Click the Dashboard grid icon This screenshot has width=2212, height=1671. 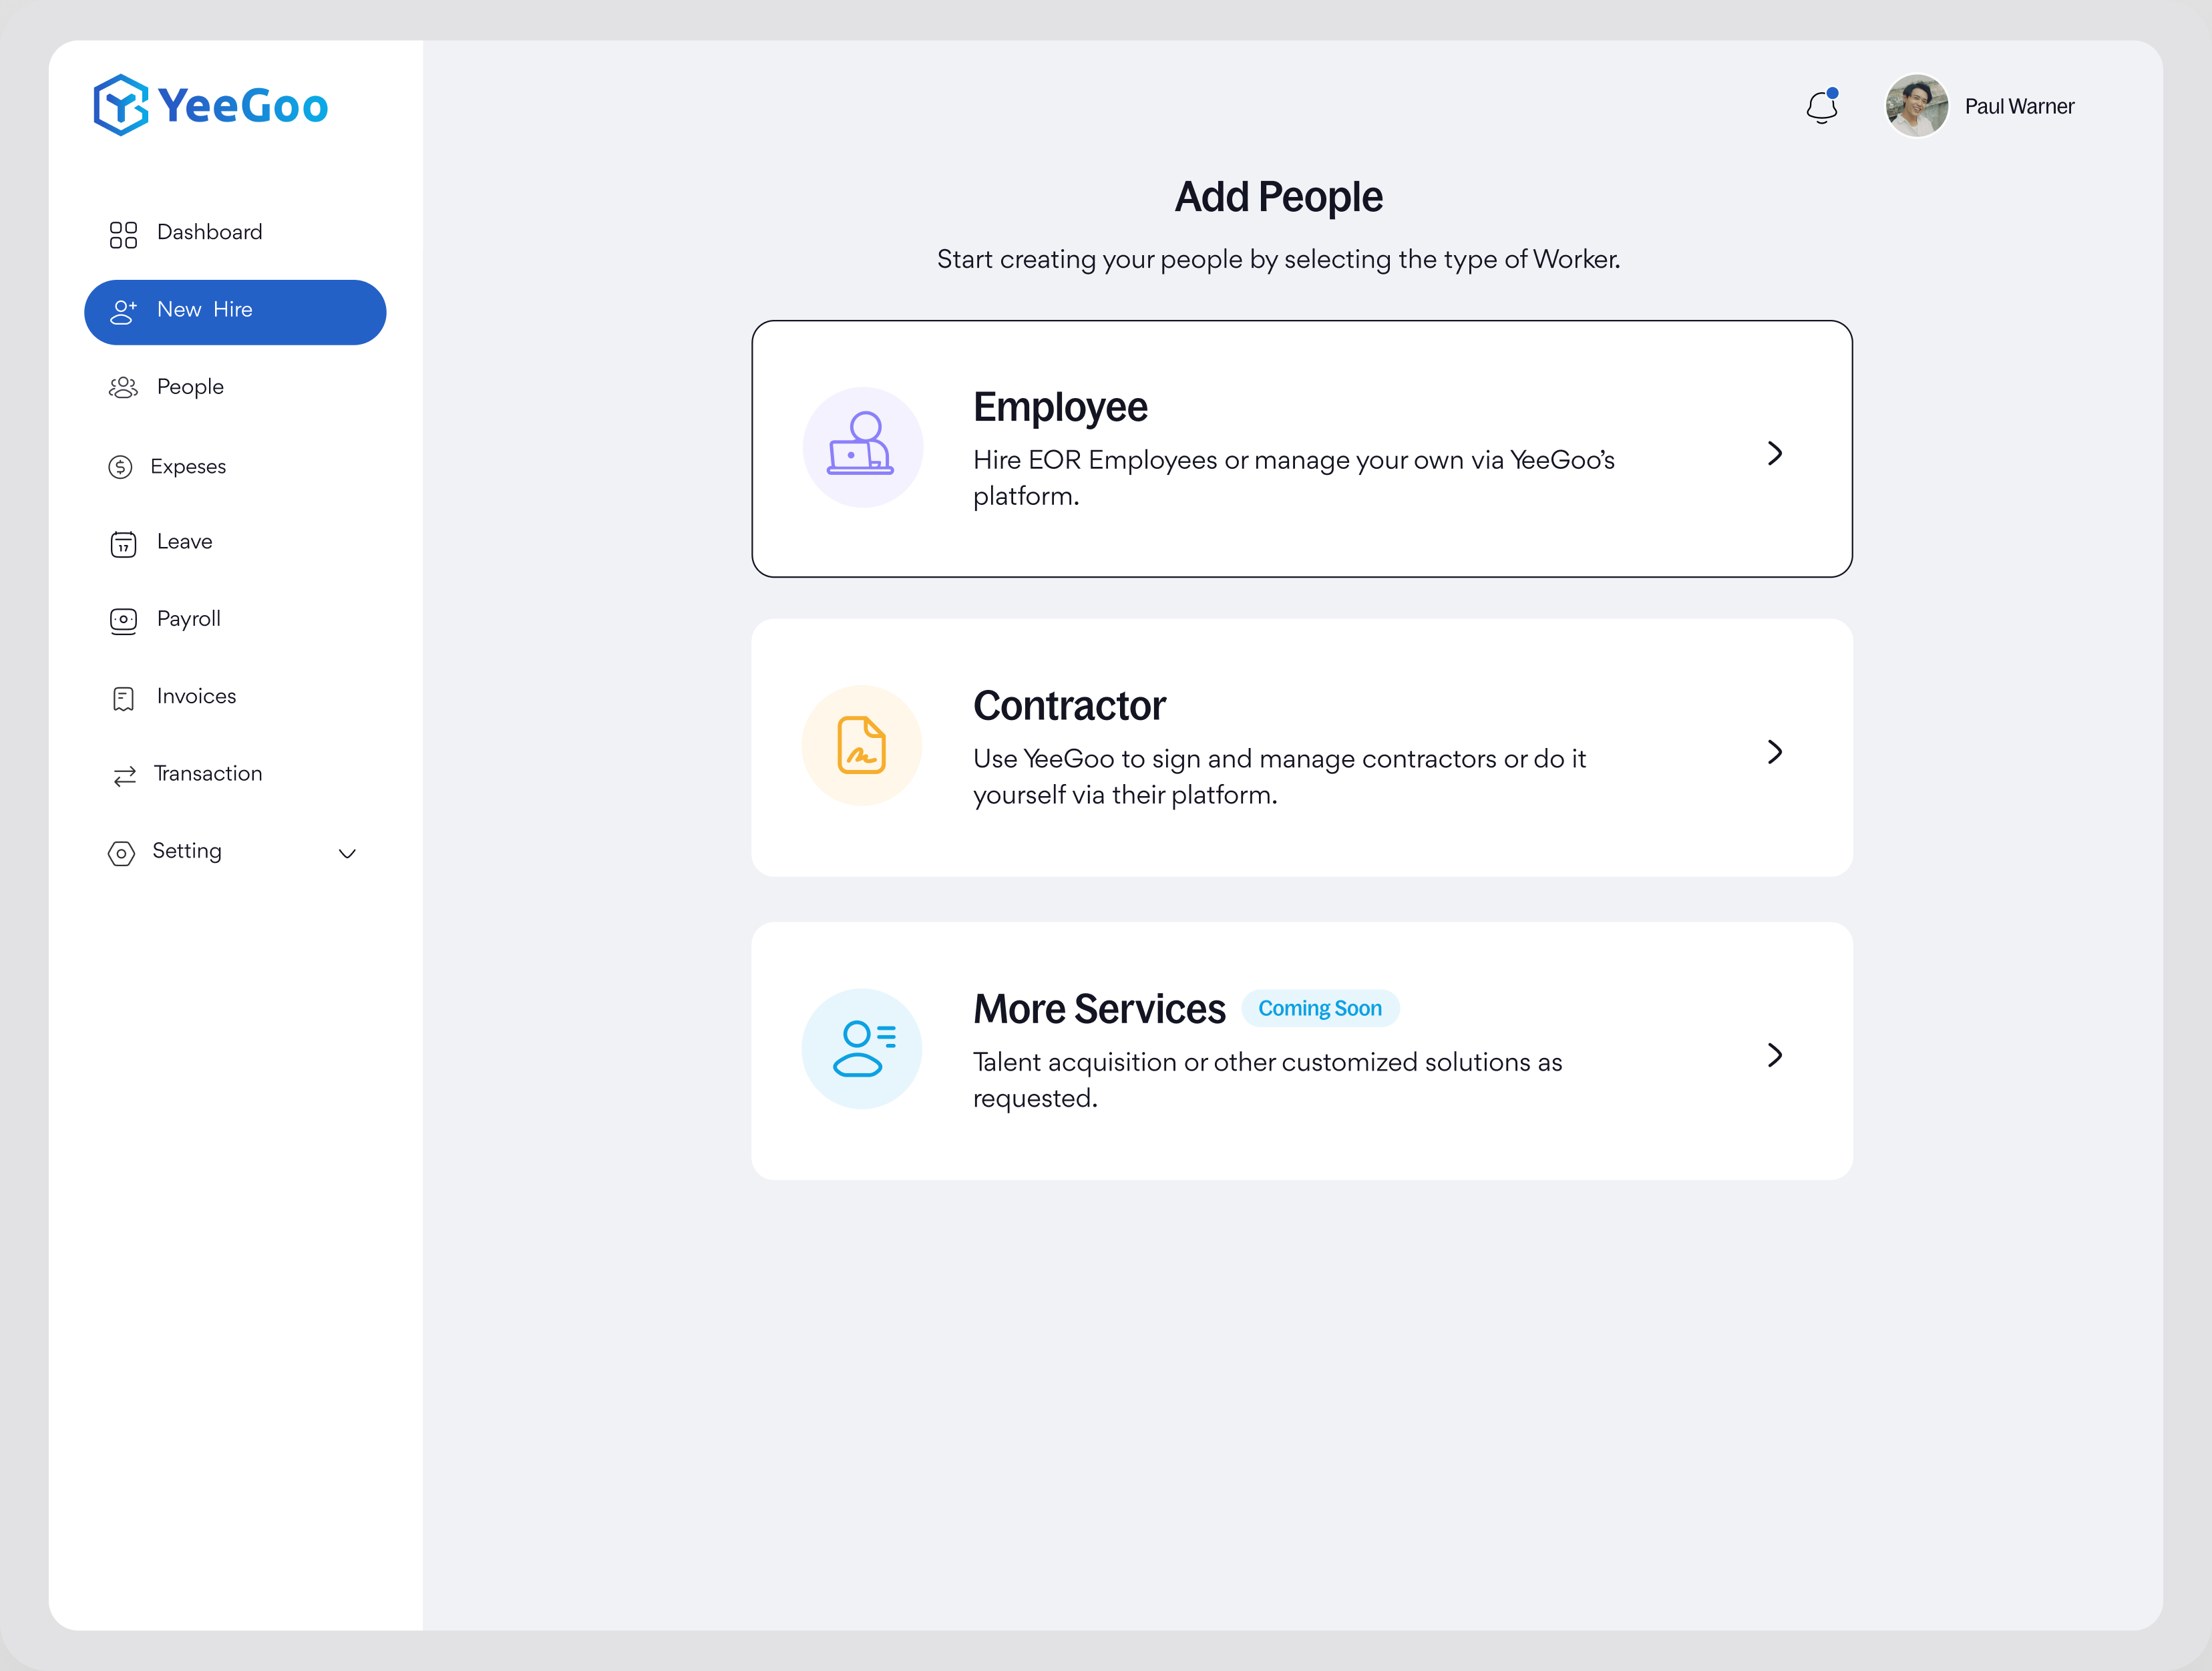tap(123, 234)
